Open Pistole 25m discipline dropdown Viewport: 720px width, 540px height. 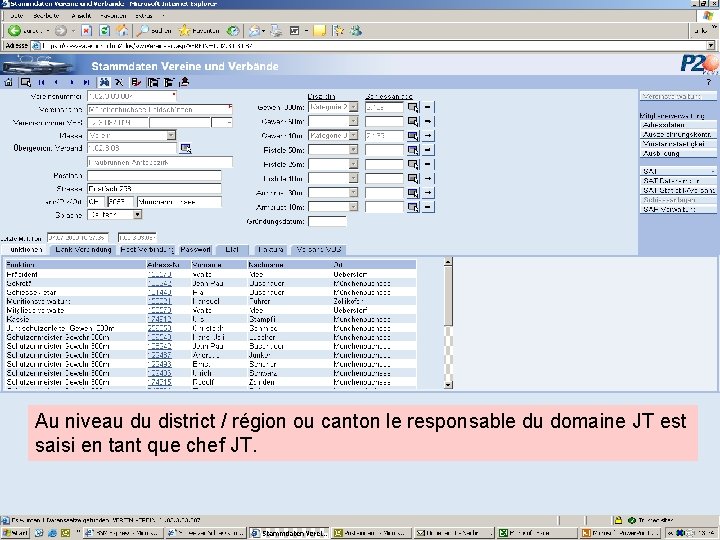(353, 164)
